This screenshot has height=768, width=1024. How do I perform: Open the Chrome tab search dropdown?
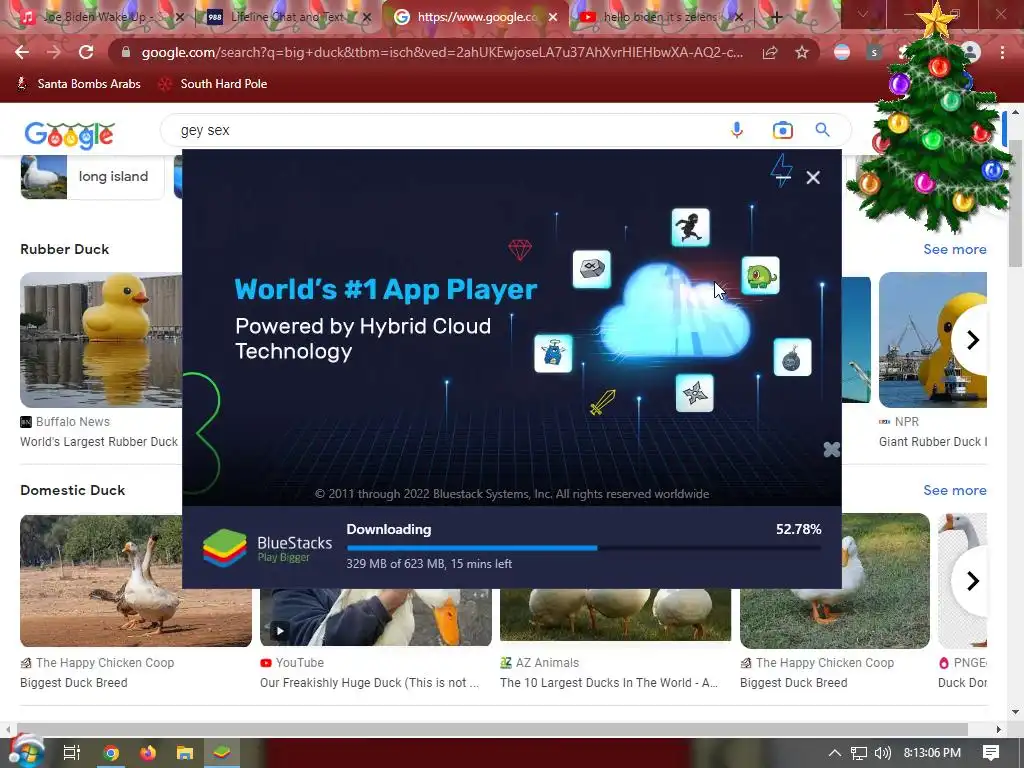tap(863, 14)
